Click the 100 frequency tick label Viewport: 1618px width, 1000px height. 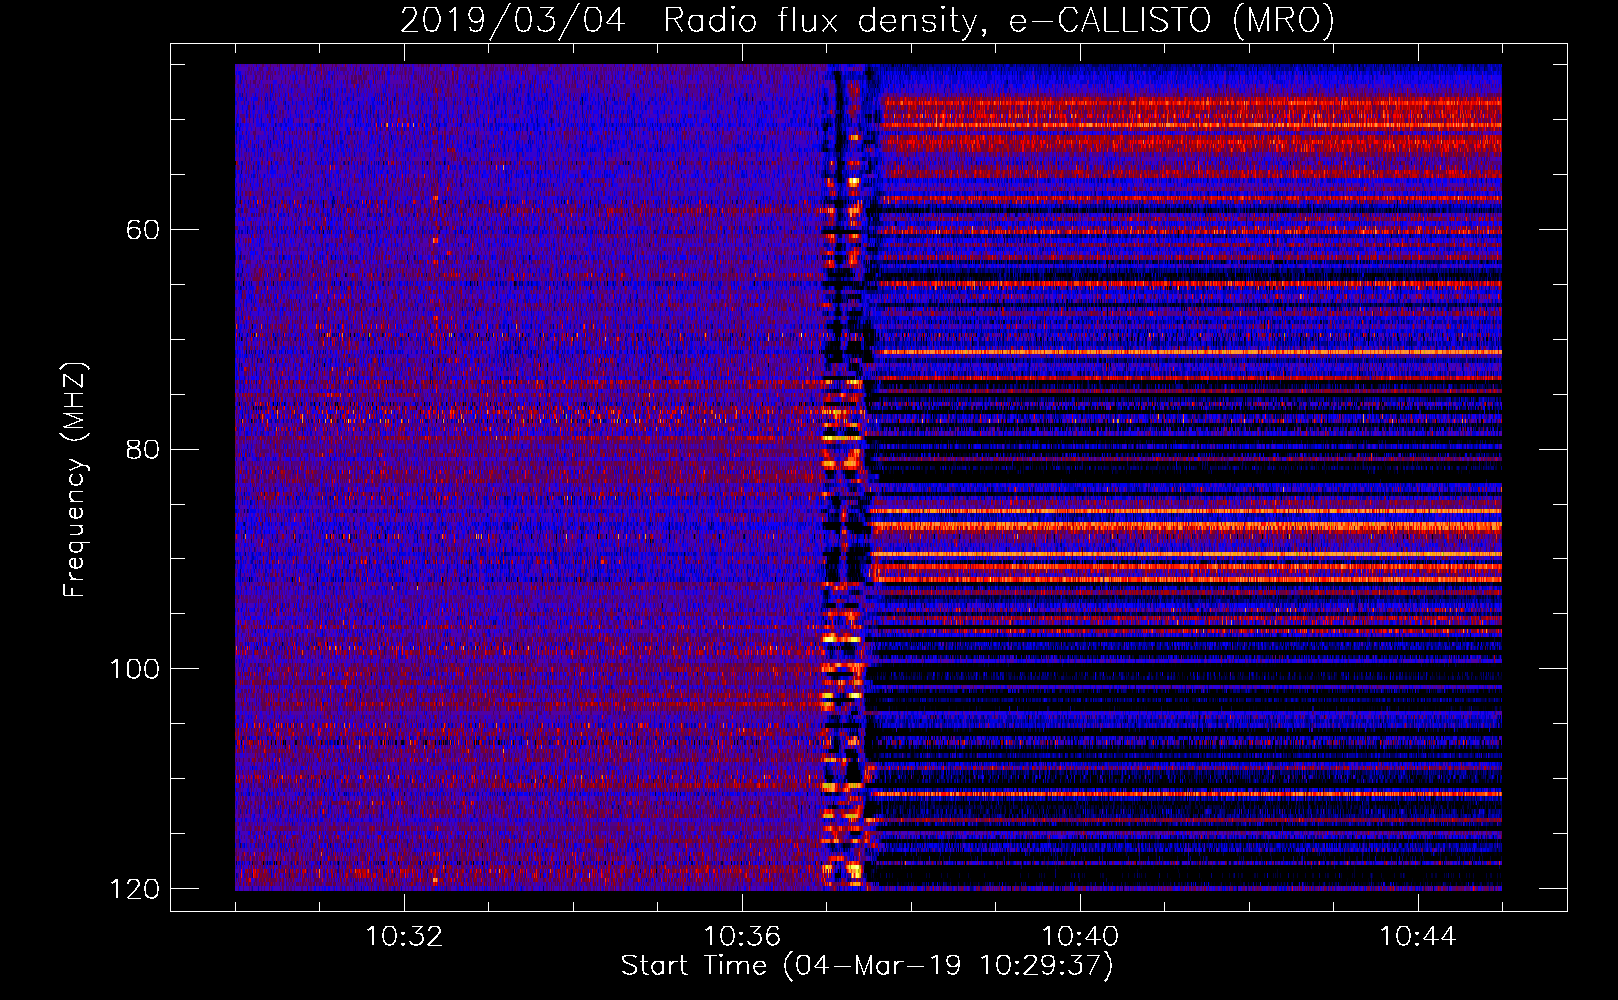pos(135,669)
